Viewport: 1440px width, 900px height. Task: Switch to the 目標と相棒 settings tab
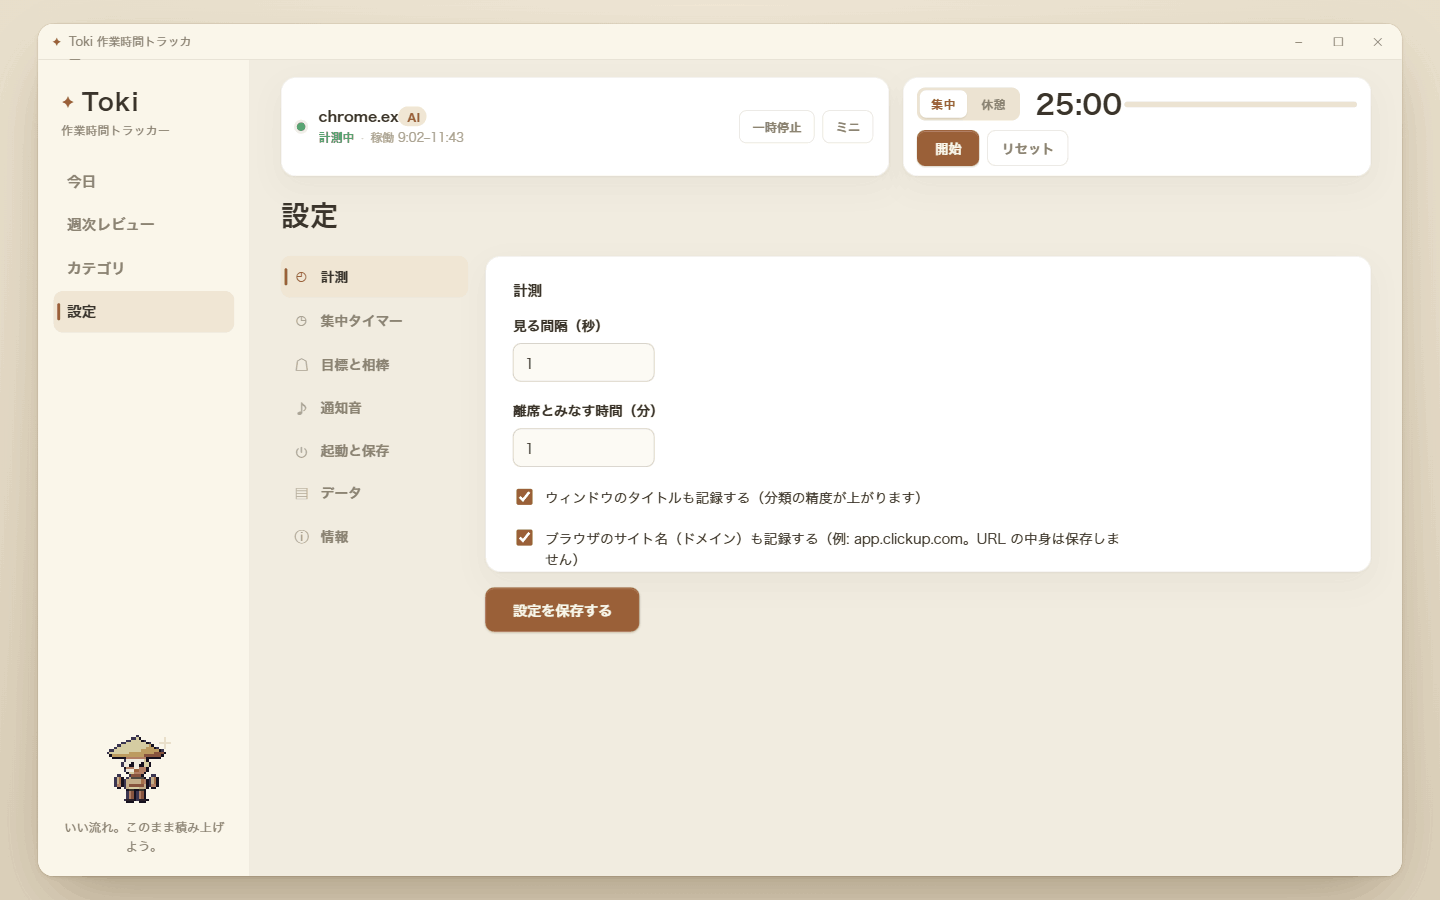point(375,365)
